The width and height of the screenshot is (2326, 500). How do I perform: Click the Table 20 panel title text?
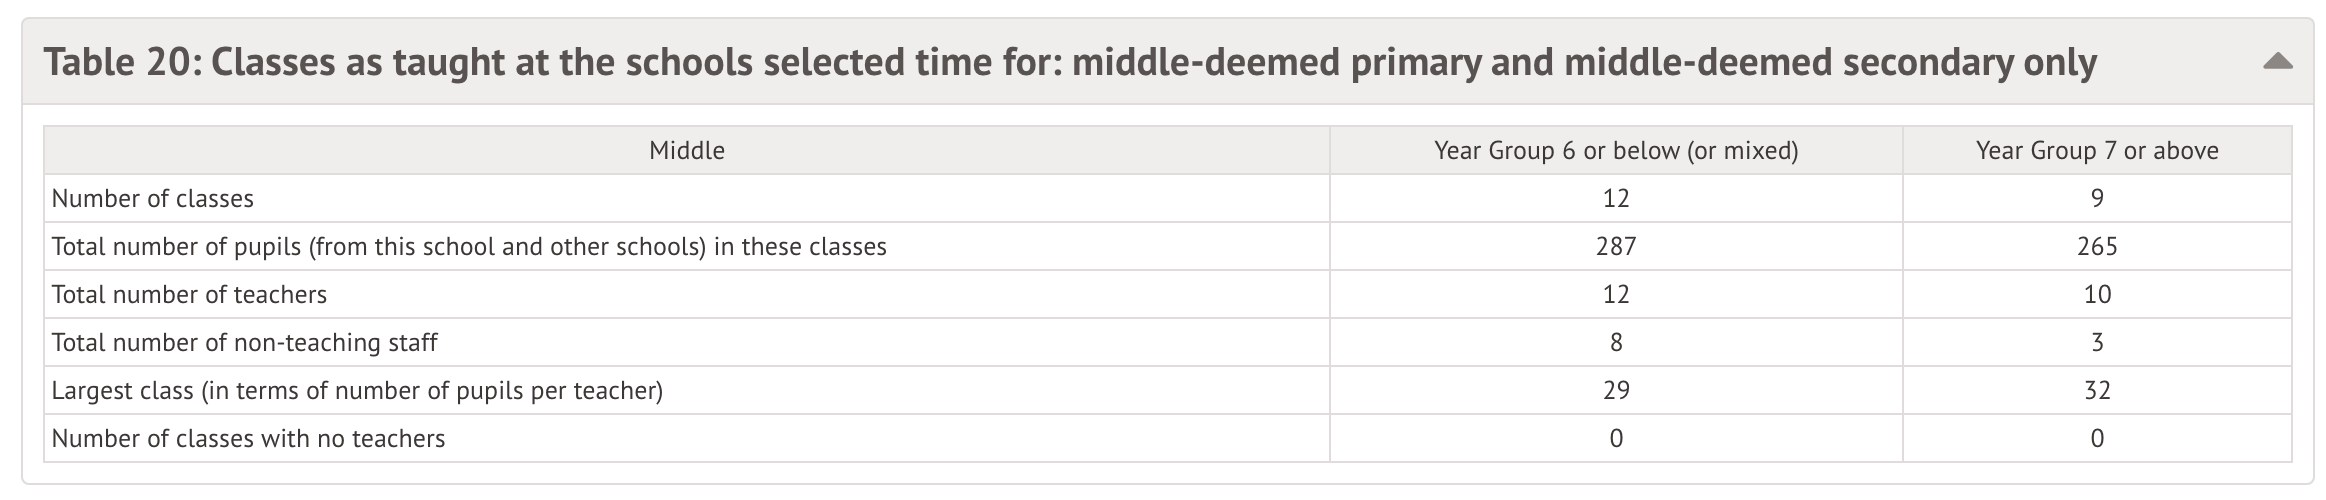pyautogui.click(x=1069, y=62)
